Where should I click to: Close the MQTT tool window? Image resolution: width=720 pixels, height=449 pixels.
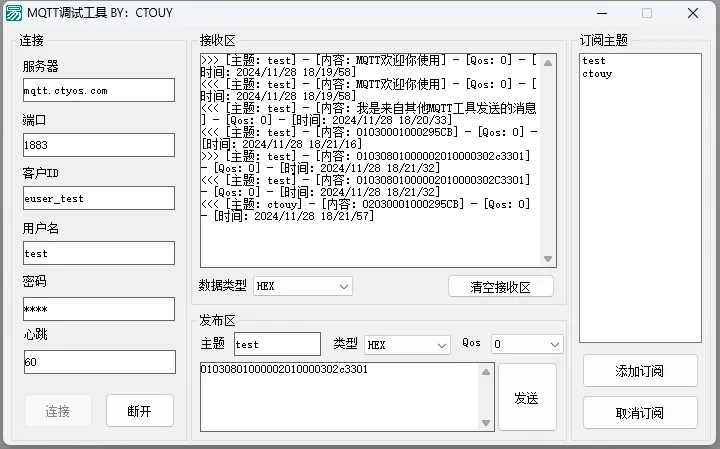click(x=693, y=13)
